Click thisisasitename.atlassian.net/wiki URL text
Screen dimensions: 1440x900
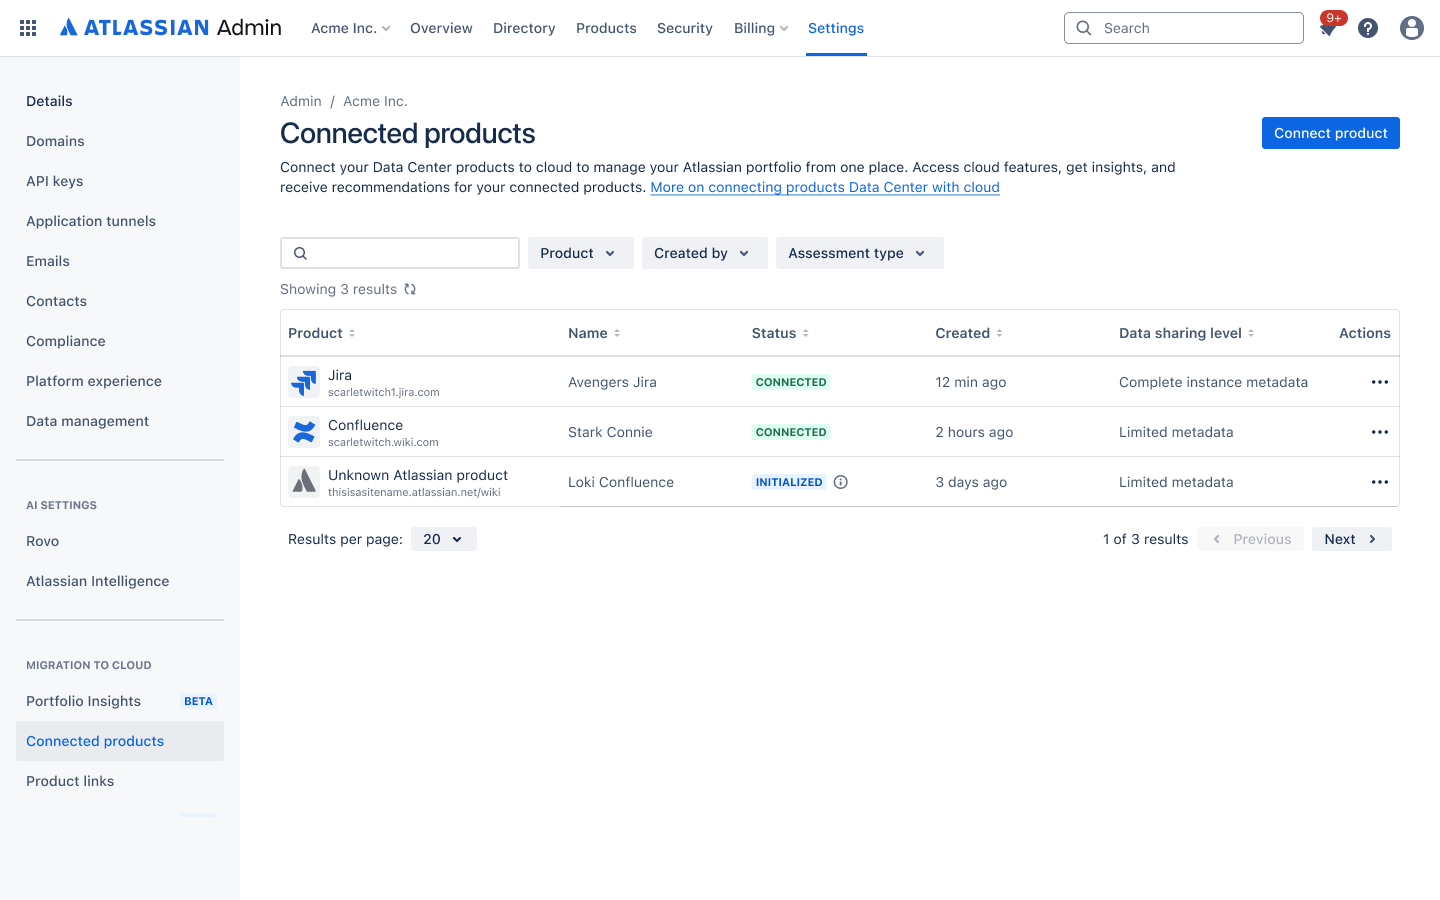414,492
